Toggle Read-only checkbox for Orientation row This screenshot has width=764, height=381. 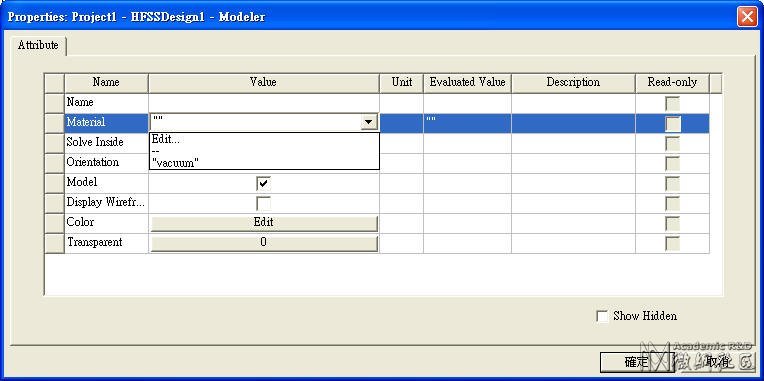point(673,163)
